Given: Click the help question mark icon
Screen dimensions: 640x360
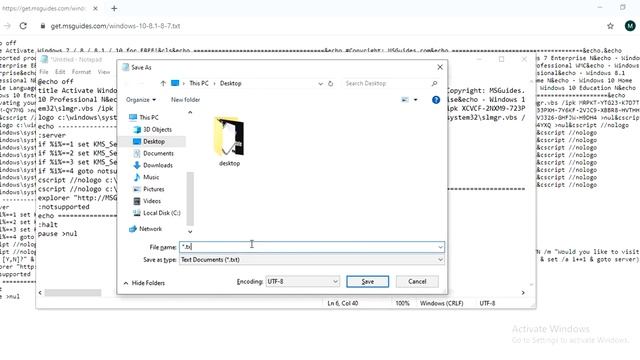Looking at the screenshot, I should click(436, 100).
